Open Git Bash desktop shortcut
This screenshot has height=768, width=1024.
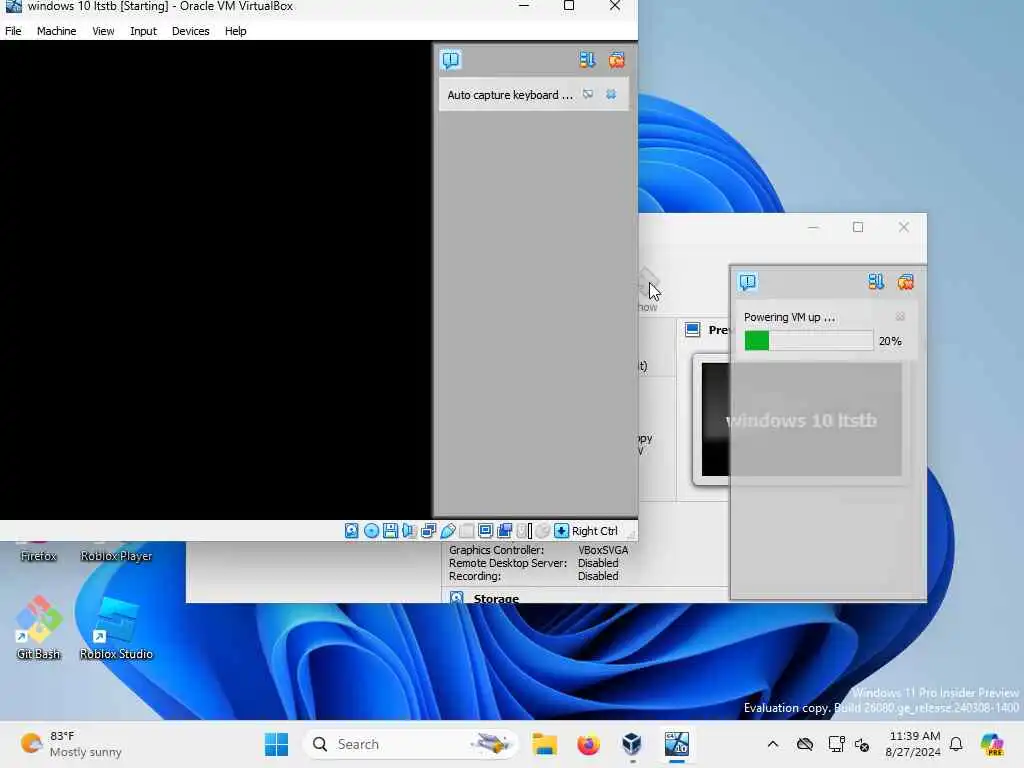tap(39, 628)
